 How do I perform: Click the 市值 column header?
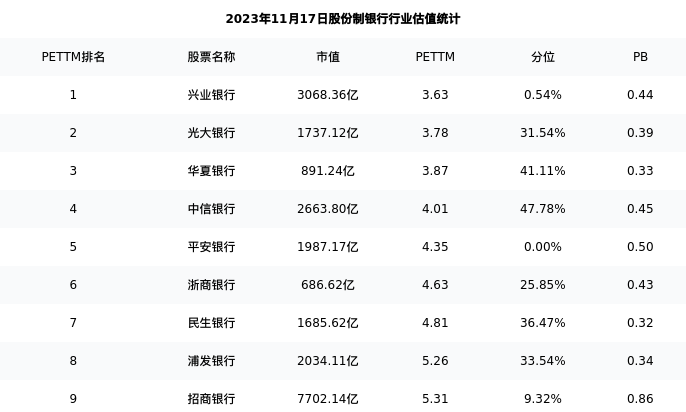point(328,57)
